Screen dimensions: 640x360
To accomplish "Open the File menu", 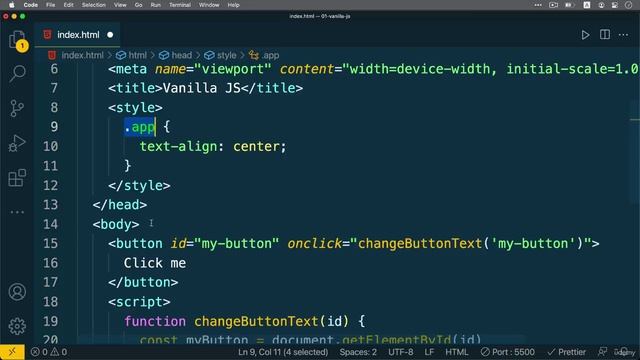I will (x=51, y=5).
